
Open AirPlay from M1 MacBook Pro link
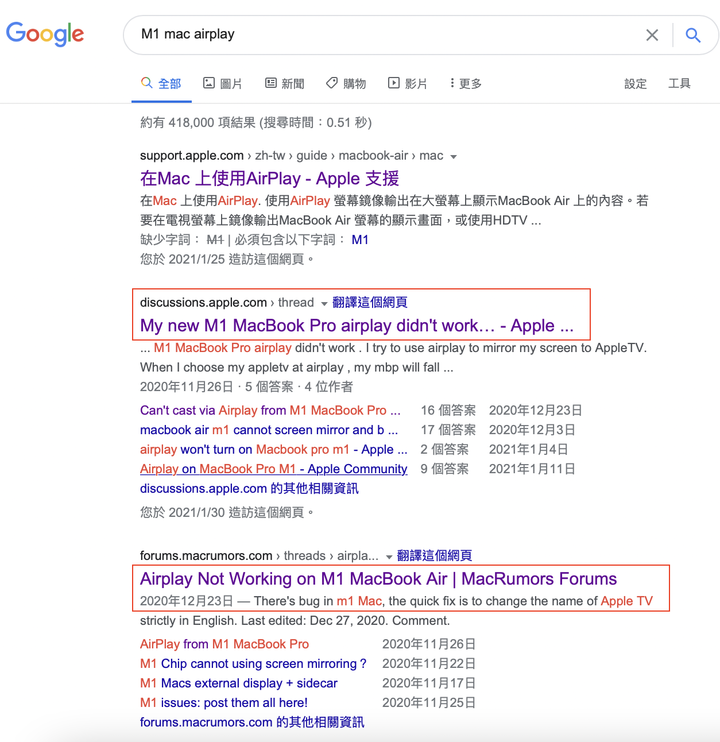[x=224, y=644]
